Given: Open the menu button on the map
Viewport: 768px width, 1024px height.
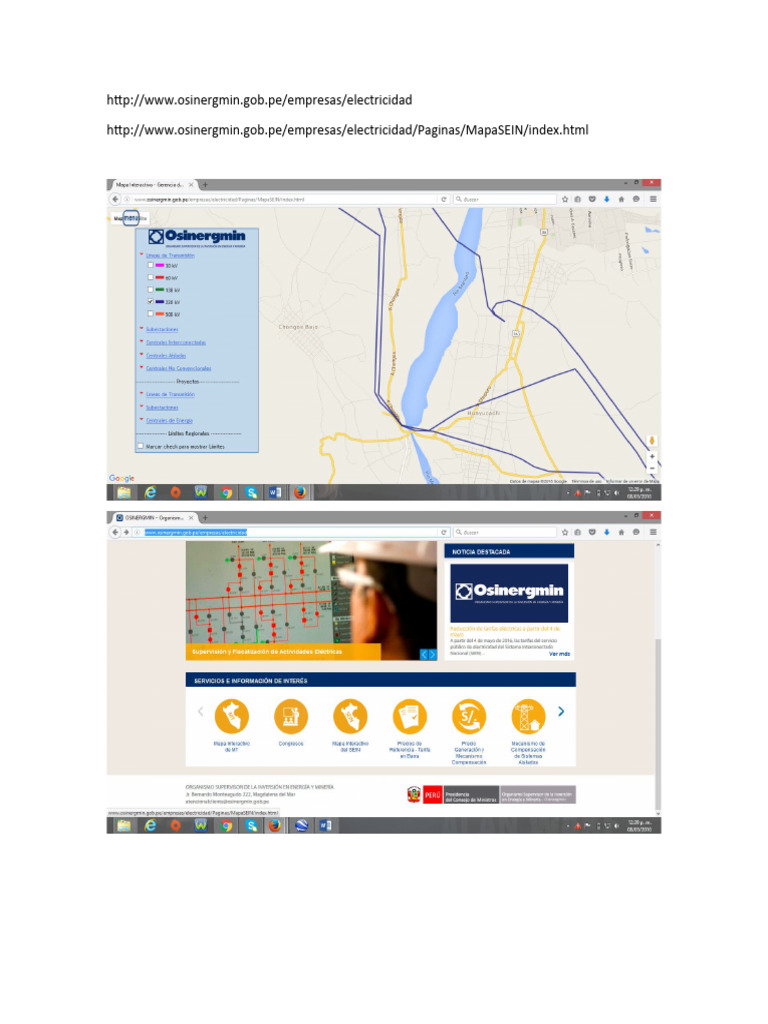Looking at the screenshot, I should point(131,218).
